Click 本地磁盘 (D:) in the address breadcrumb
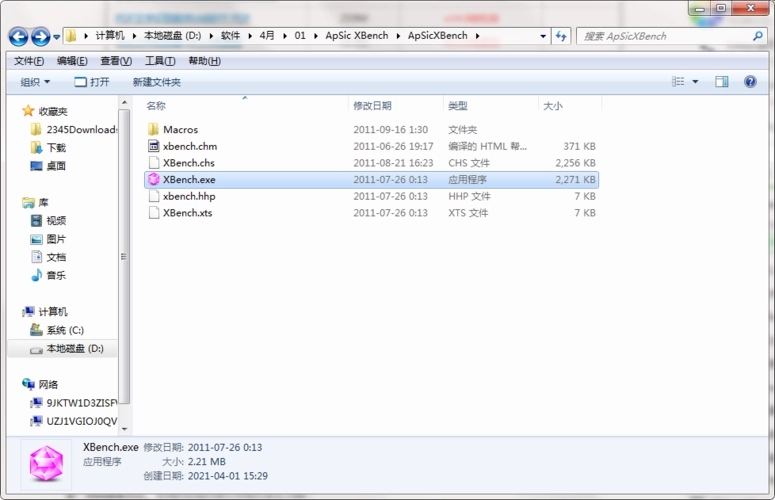 tap(172, 36)
